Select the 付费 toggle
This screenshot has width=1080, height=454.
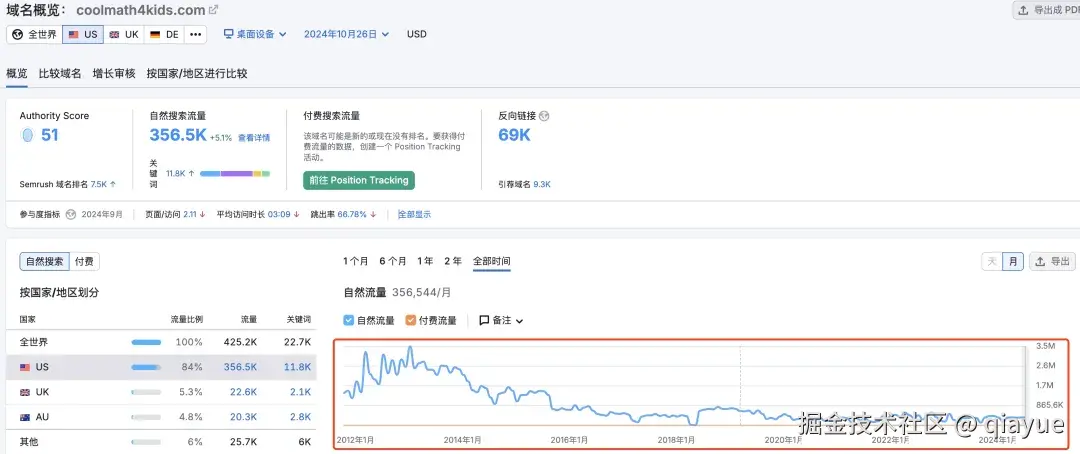tap(85, 262)
